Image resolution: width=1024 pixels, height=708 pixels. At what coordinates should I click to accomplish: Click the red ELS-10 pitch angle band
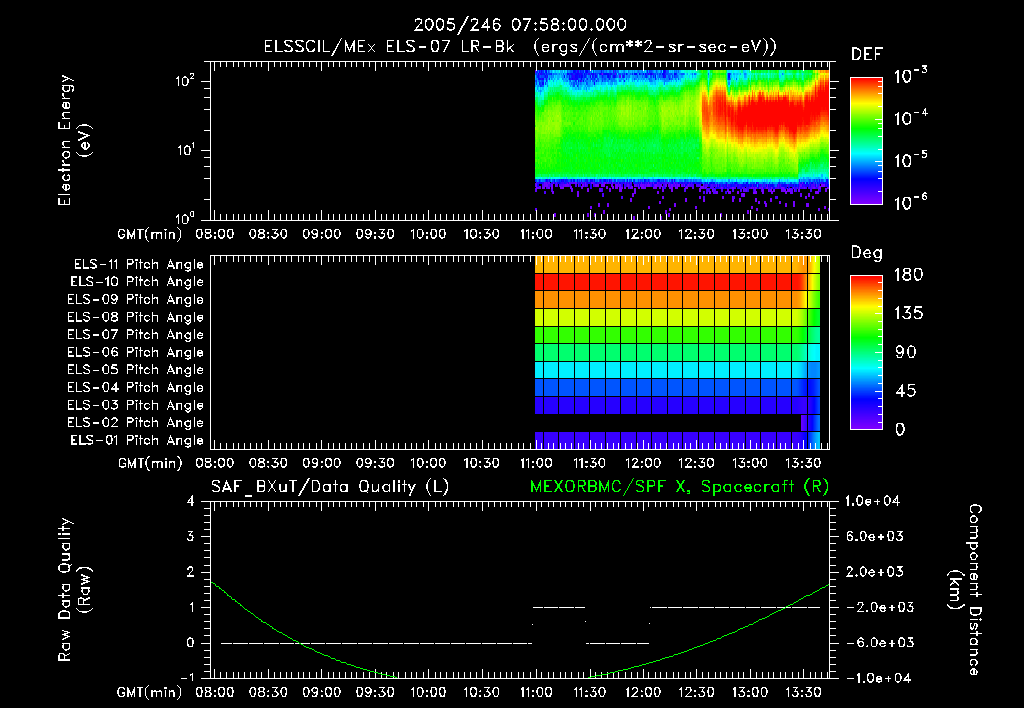click(x=669, y=282)
